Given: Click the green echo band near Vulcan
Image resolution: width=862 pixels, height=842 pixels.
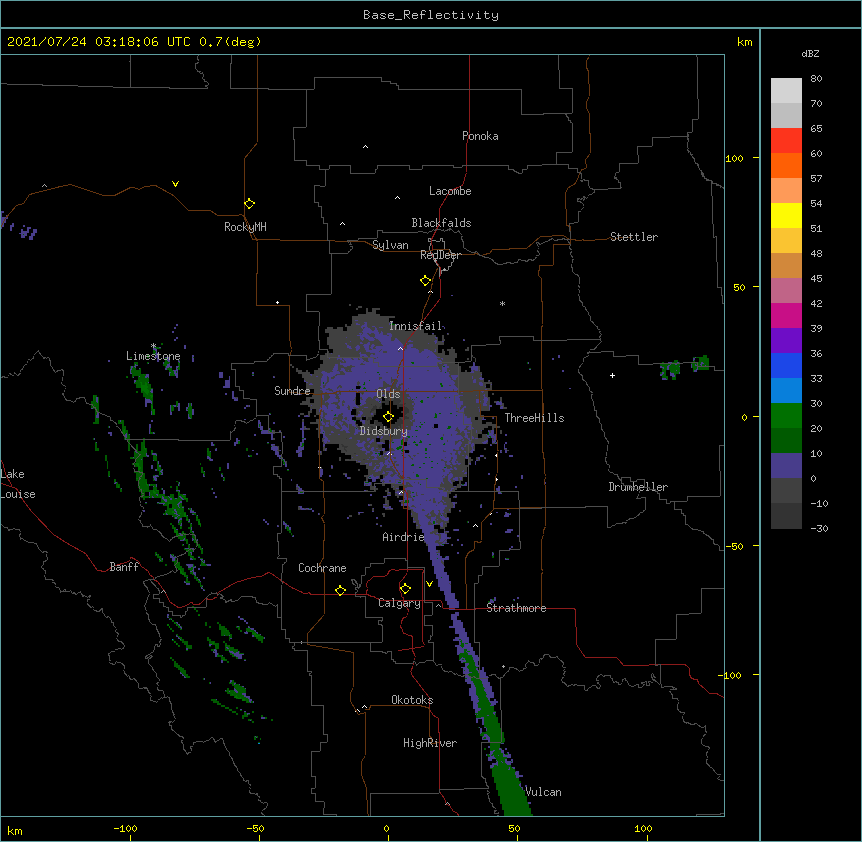Looking at the screenshot, I should pyautogui.click(x=511, y=791).
